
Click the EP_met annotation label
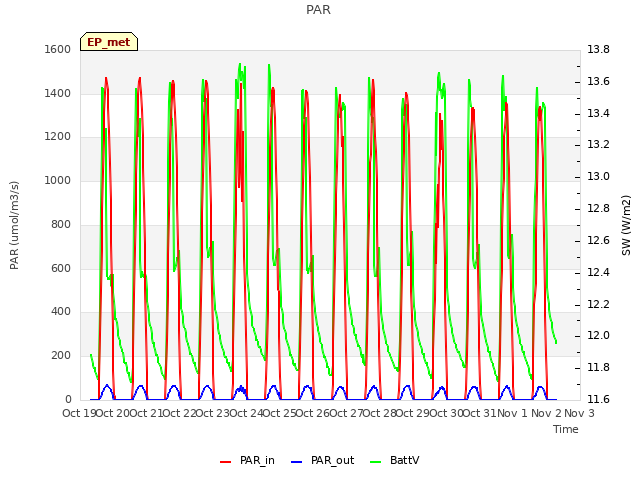pos(109,42)
